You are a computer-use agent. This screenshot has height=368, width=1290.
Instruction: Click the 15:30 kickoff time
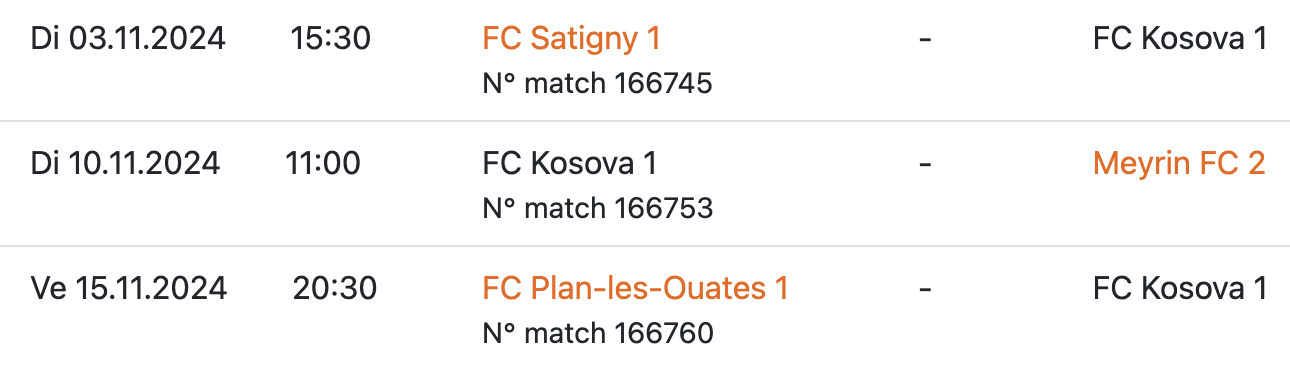pos(331,39)
